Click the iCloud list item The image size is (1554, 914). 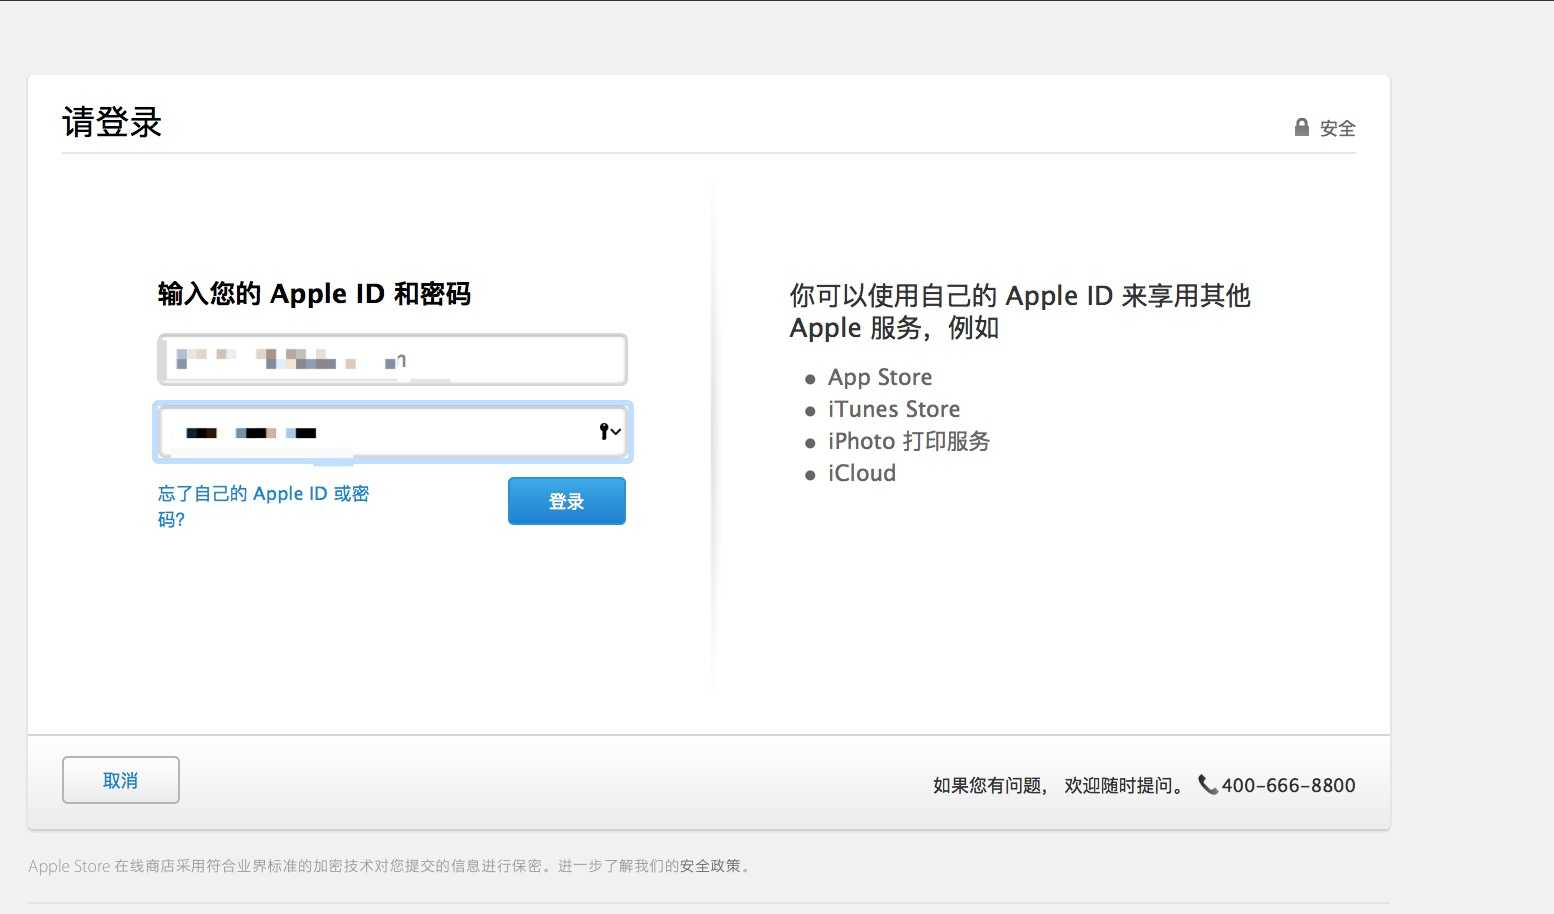pos(862,473)
